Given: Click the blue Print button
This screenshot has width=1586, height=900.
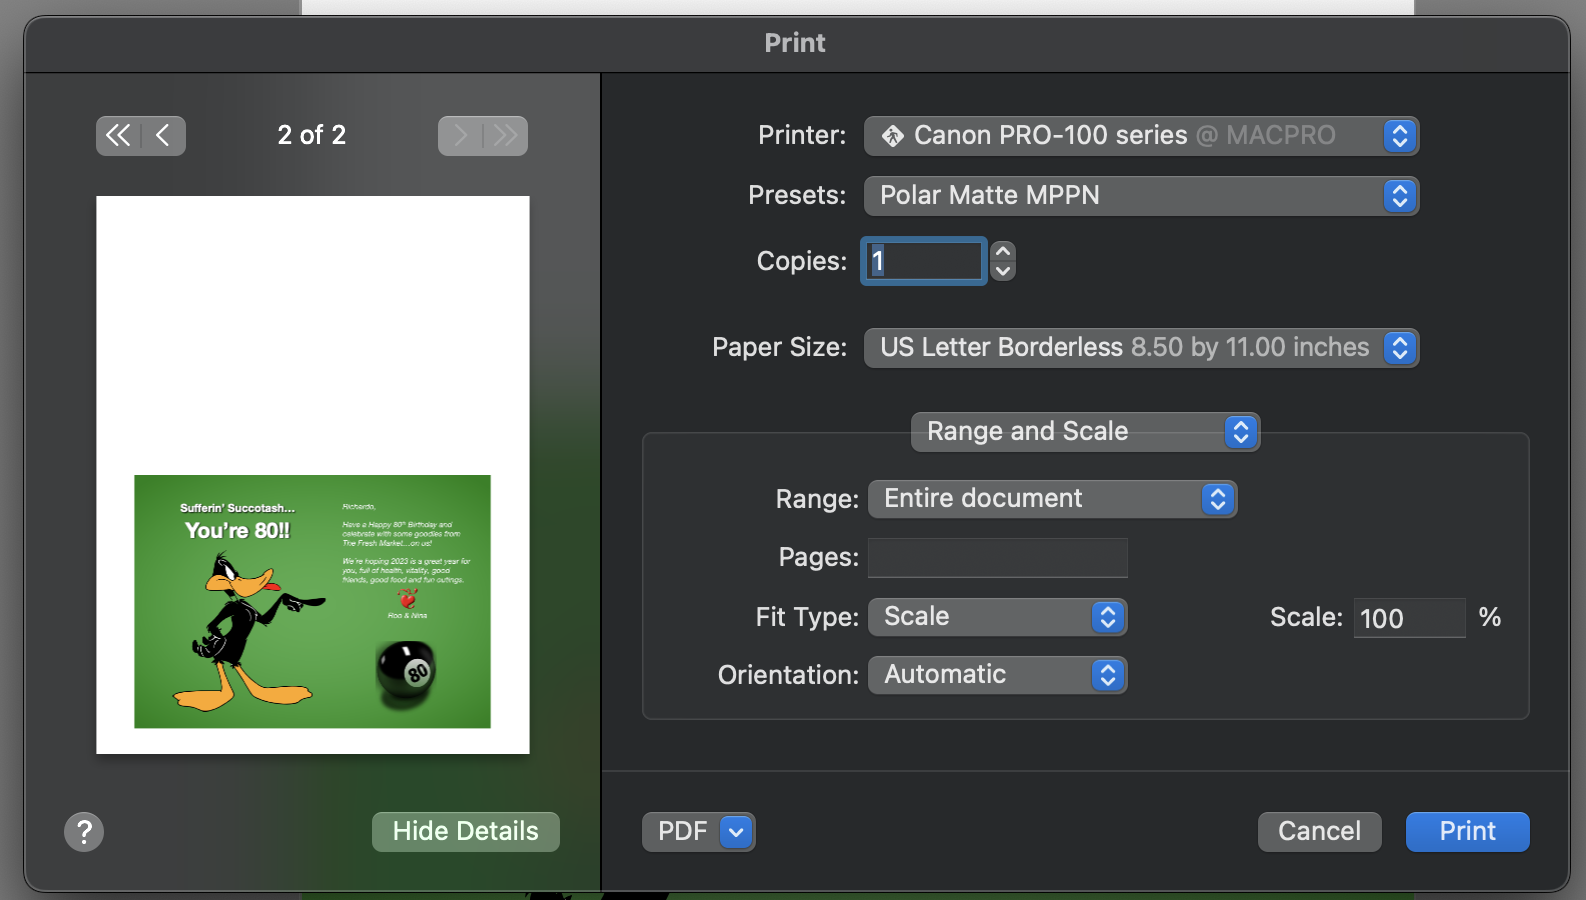Looking at the screenshot, I should 1468,832.
